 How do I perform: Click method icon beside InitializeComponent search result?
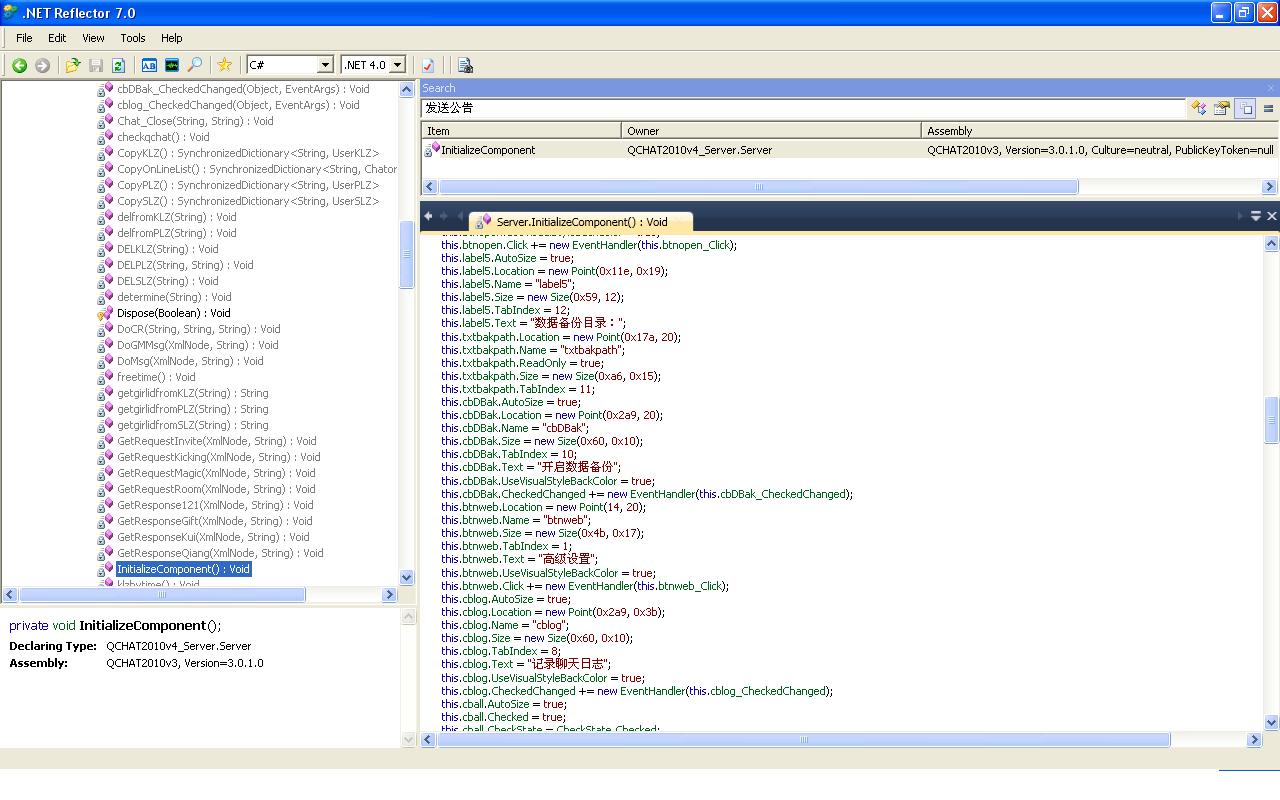432,150
